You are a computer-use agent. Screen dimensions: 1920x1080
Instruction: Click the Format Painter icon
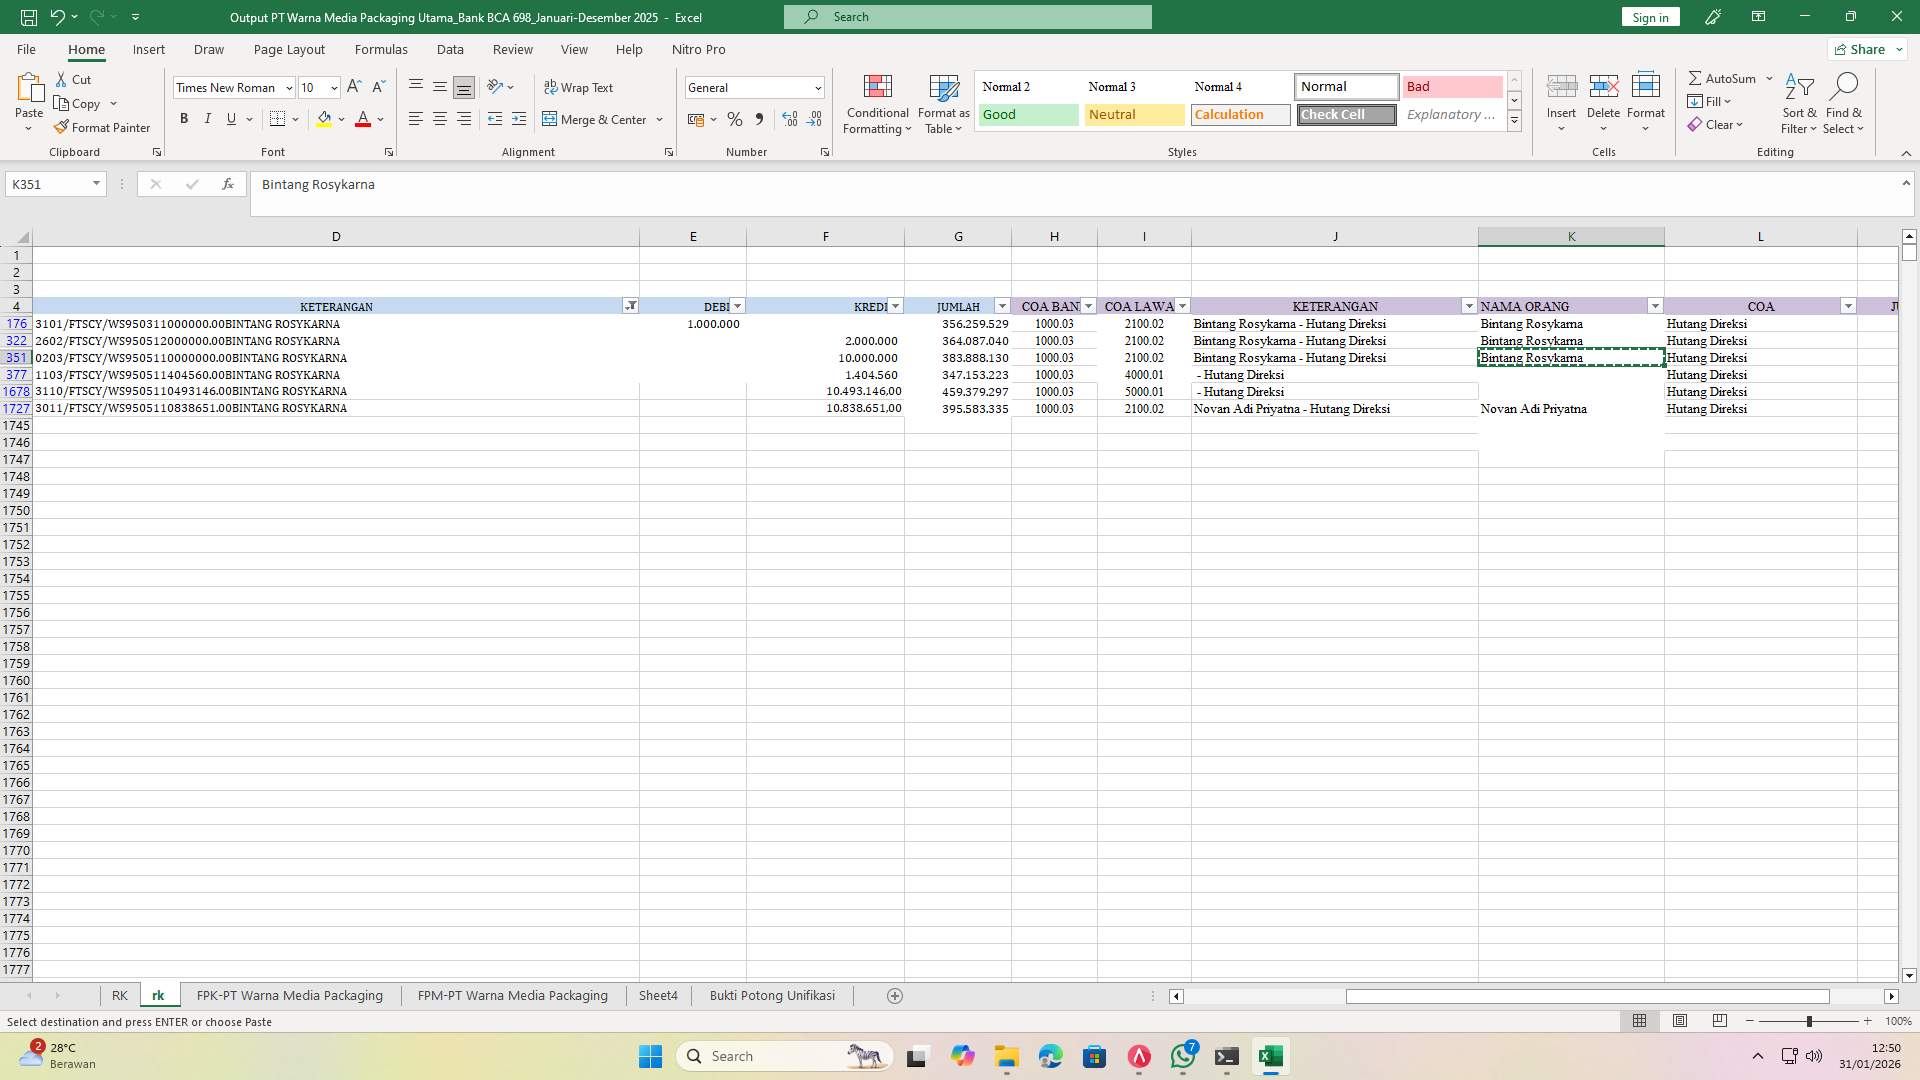pos(62,128)
